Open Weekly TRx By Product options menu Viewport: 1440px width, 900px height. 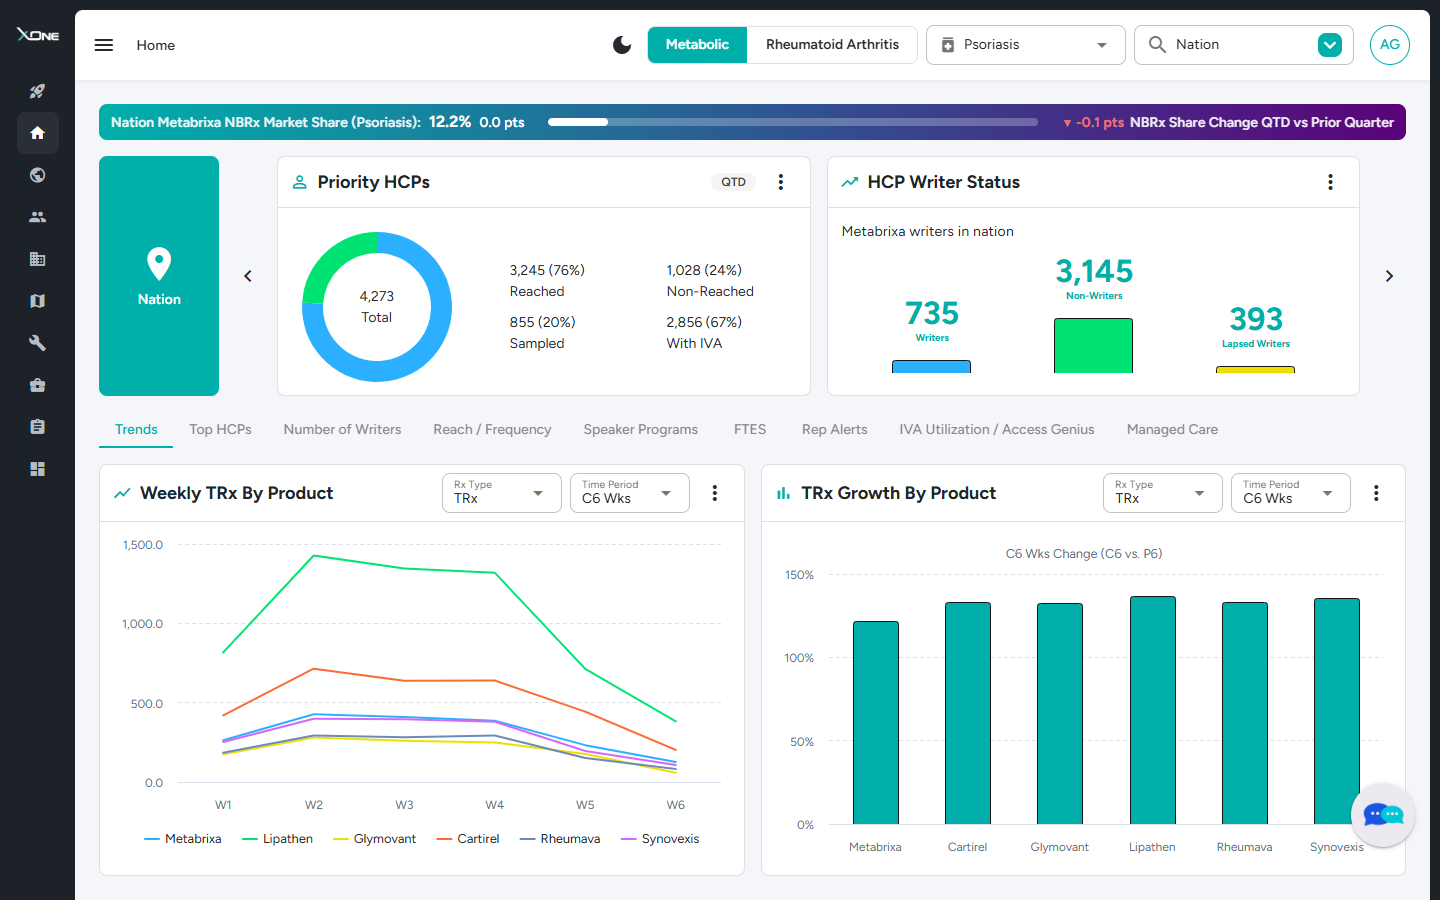click(x=714, y=493)
